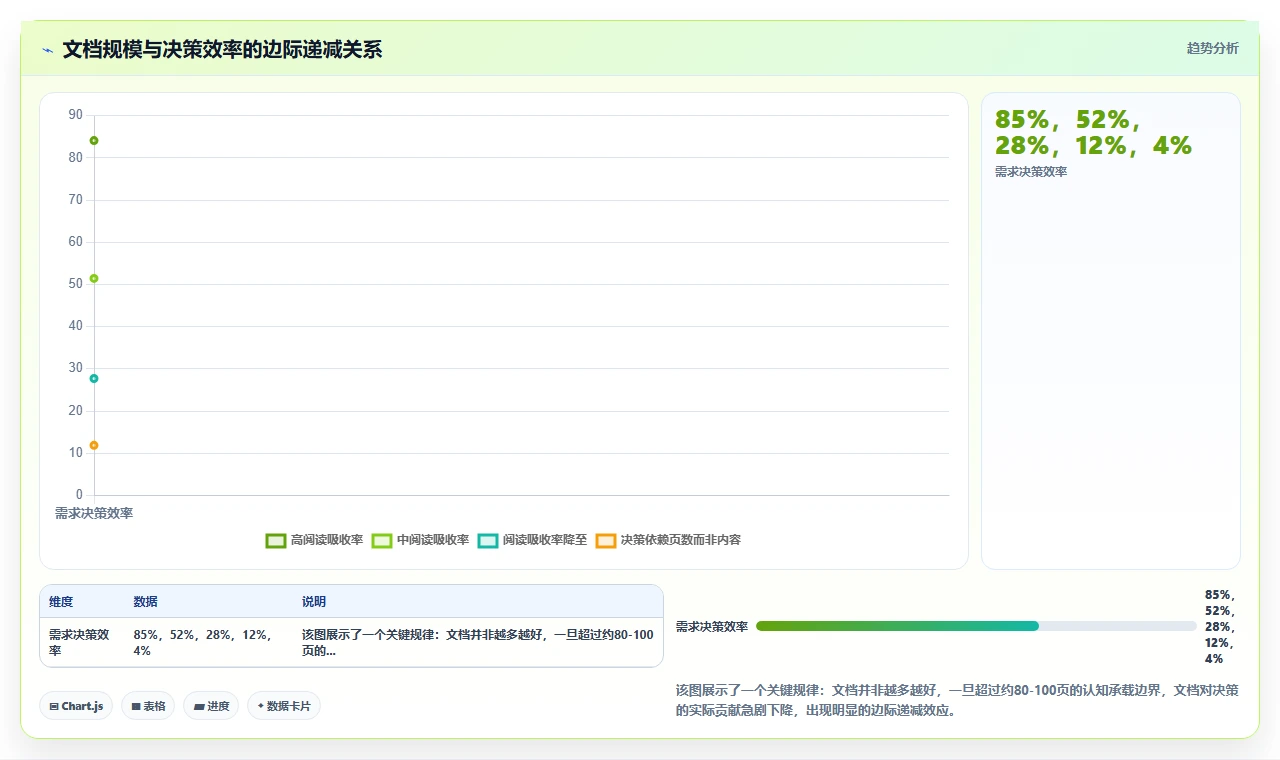Click the 数据 table column header

click(145, 602)
